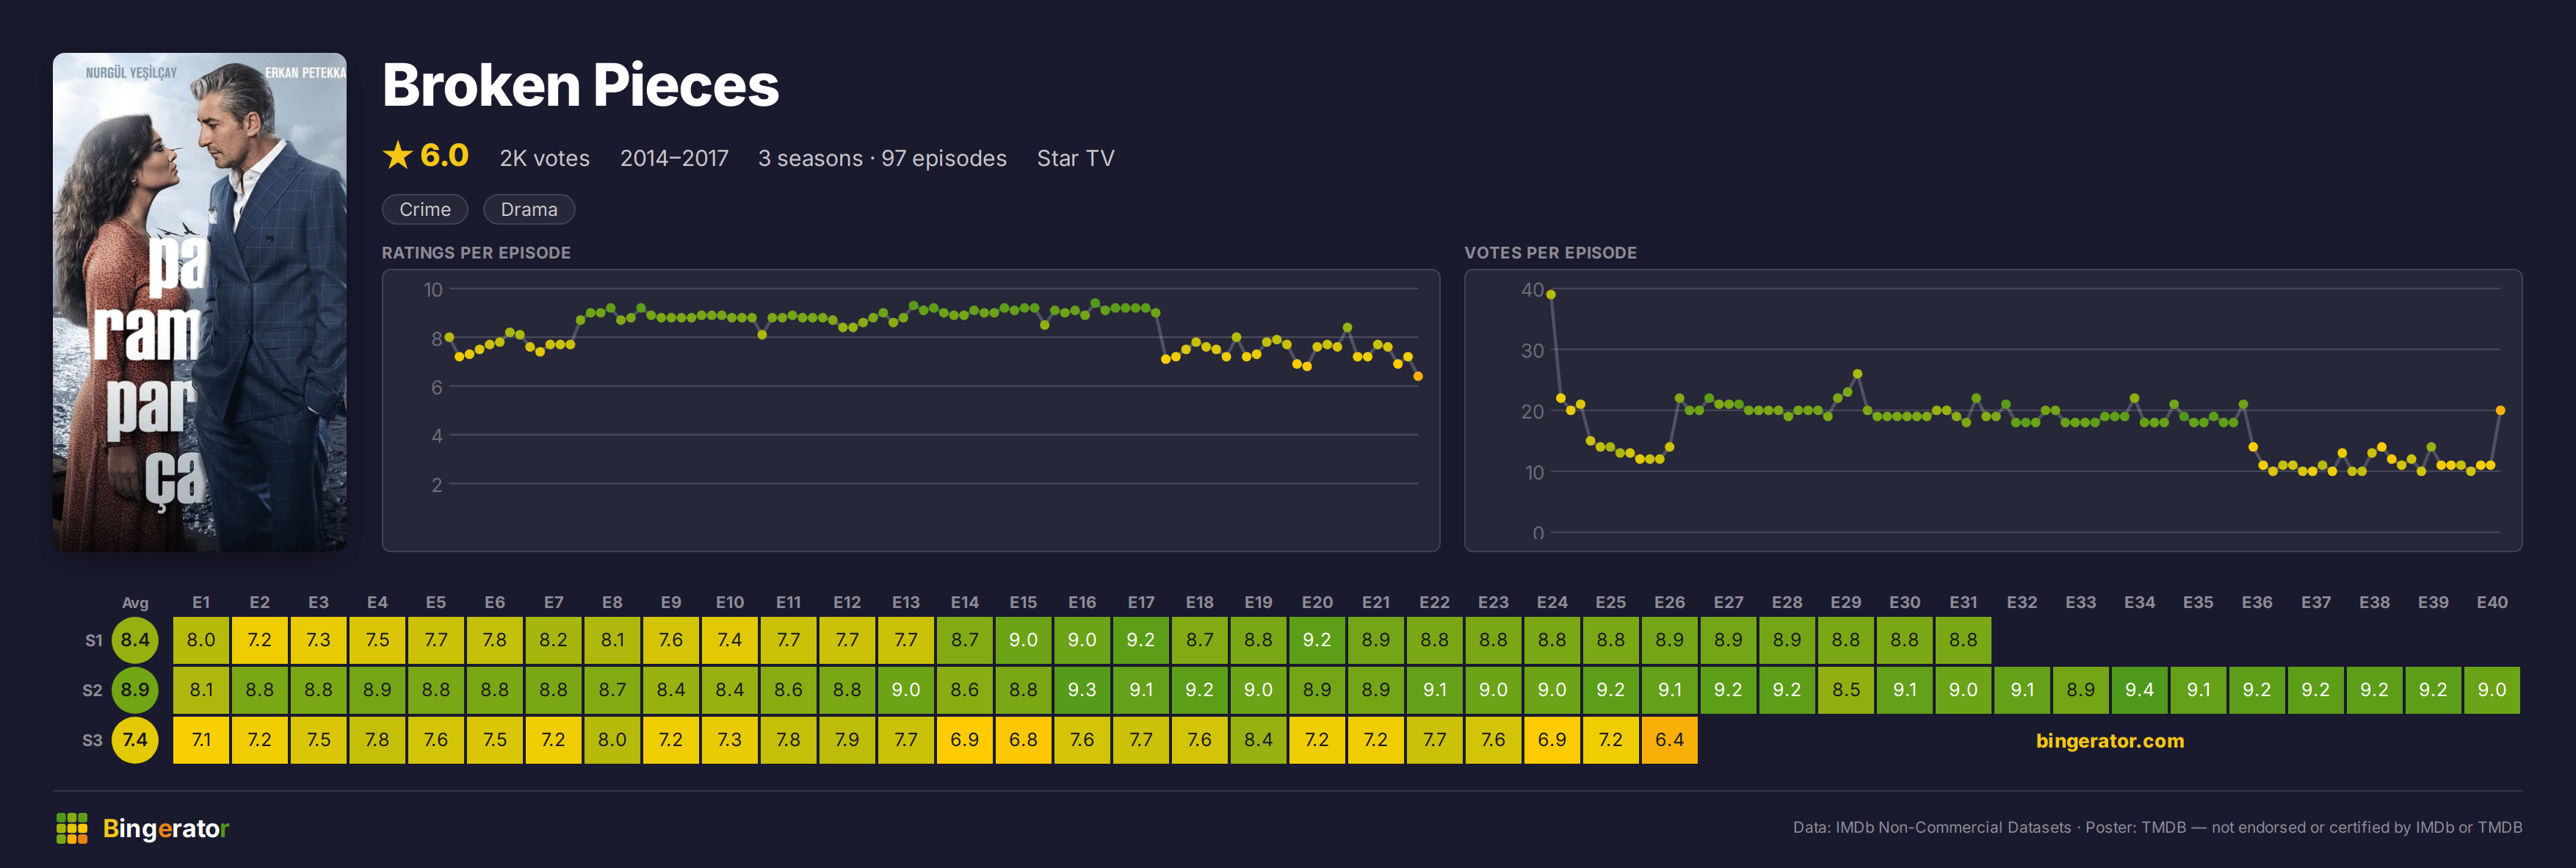Screen dimensions: 2576x868
Task: Click the E40 column header
Action: 2492,602
